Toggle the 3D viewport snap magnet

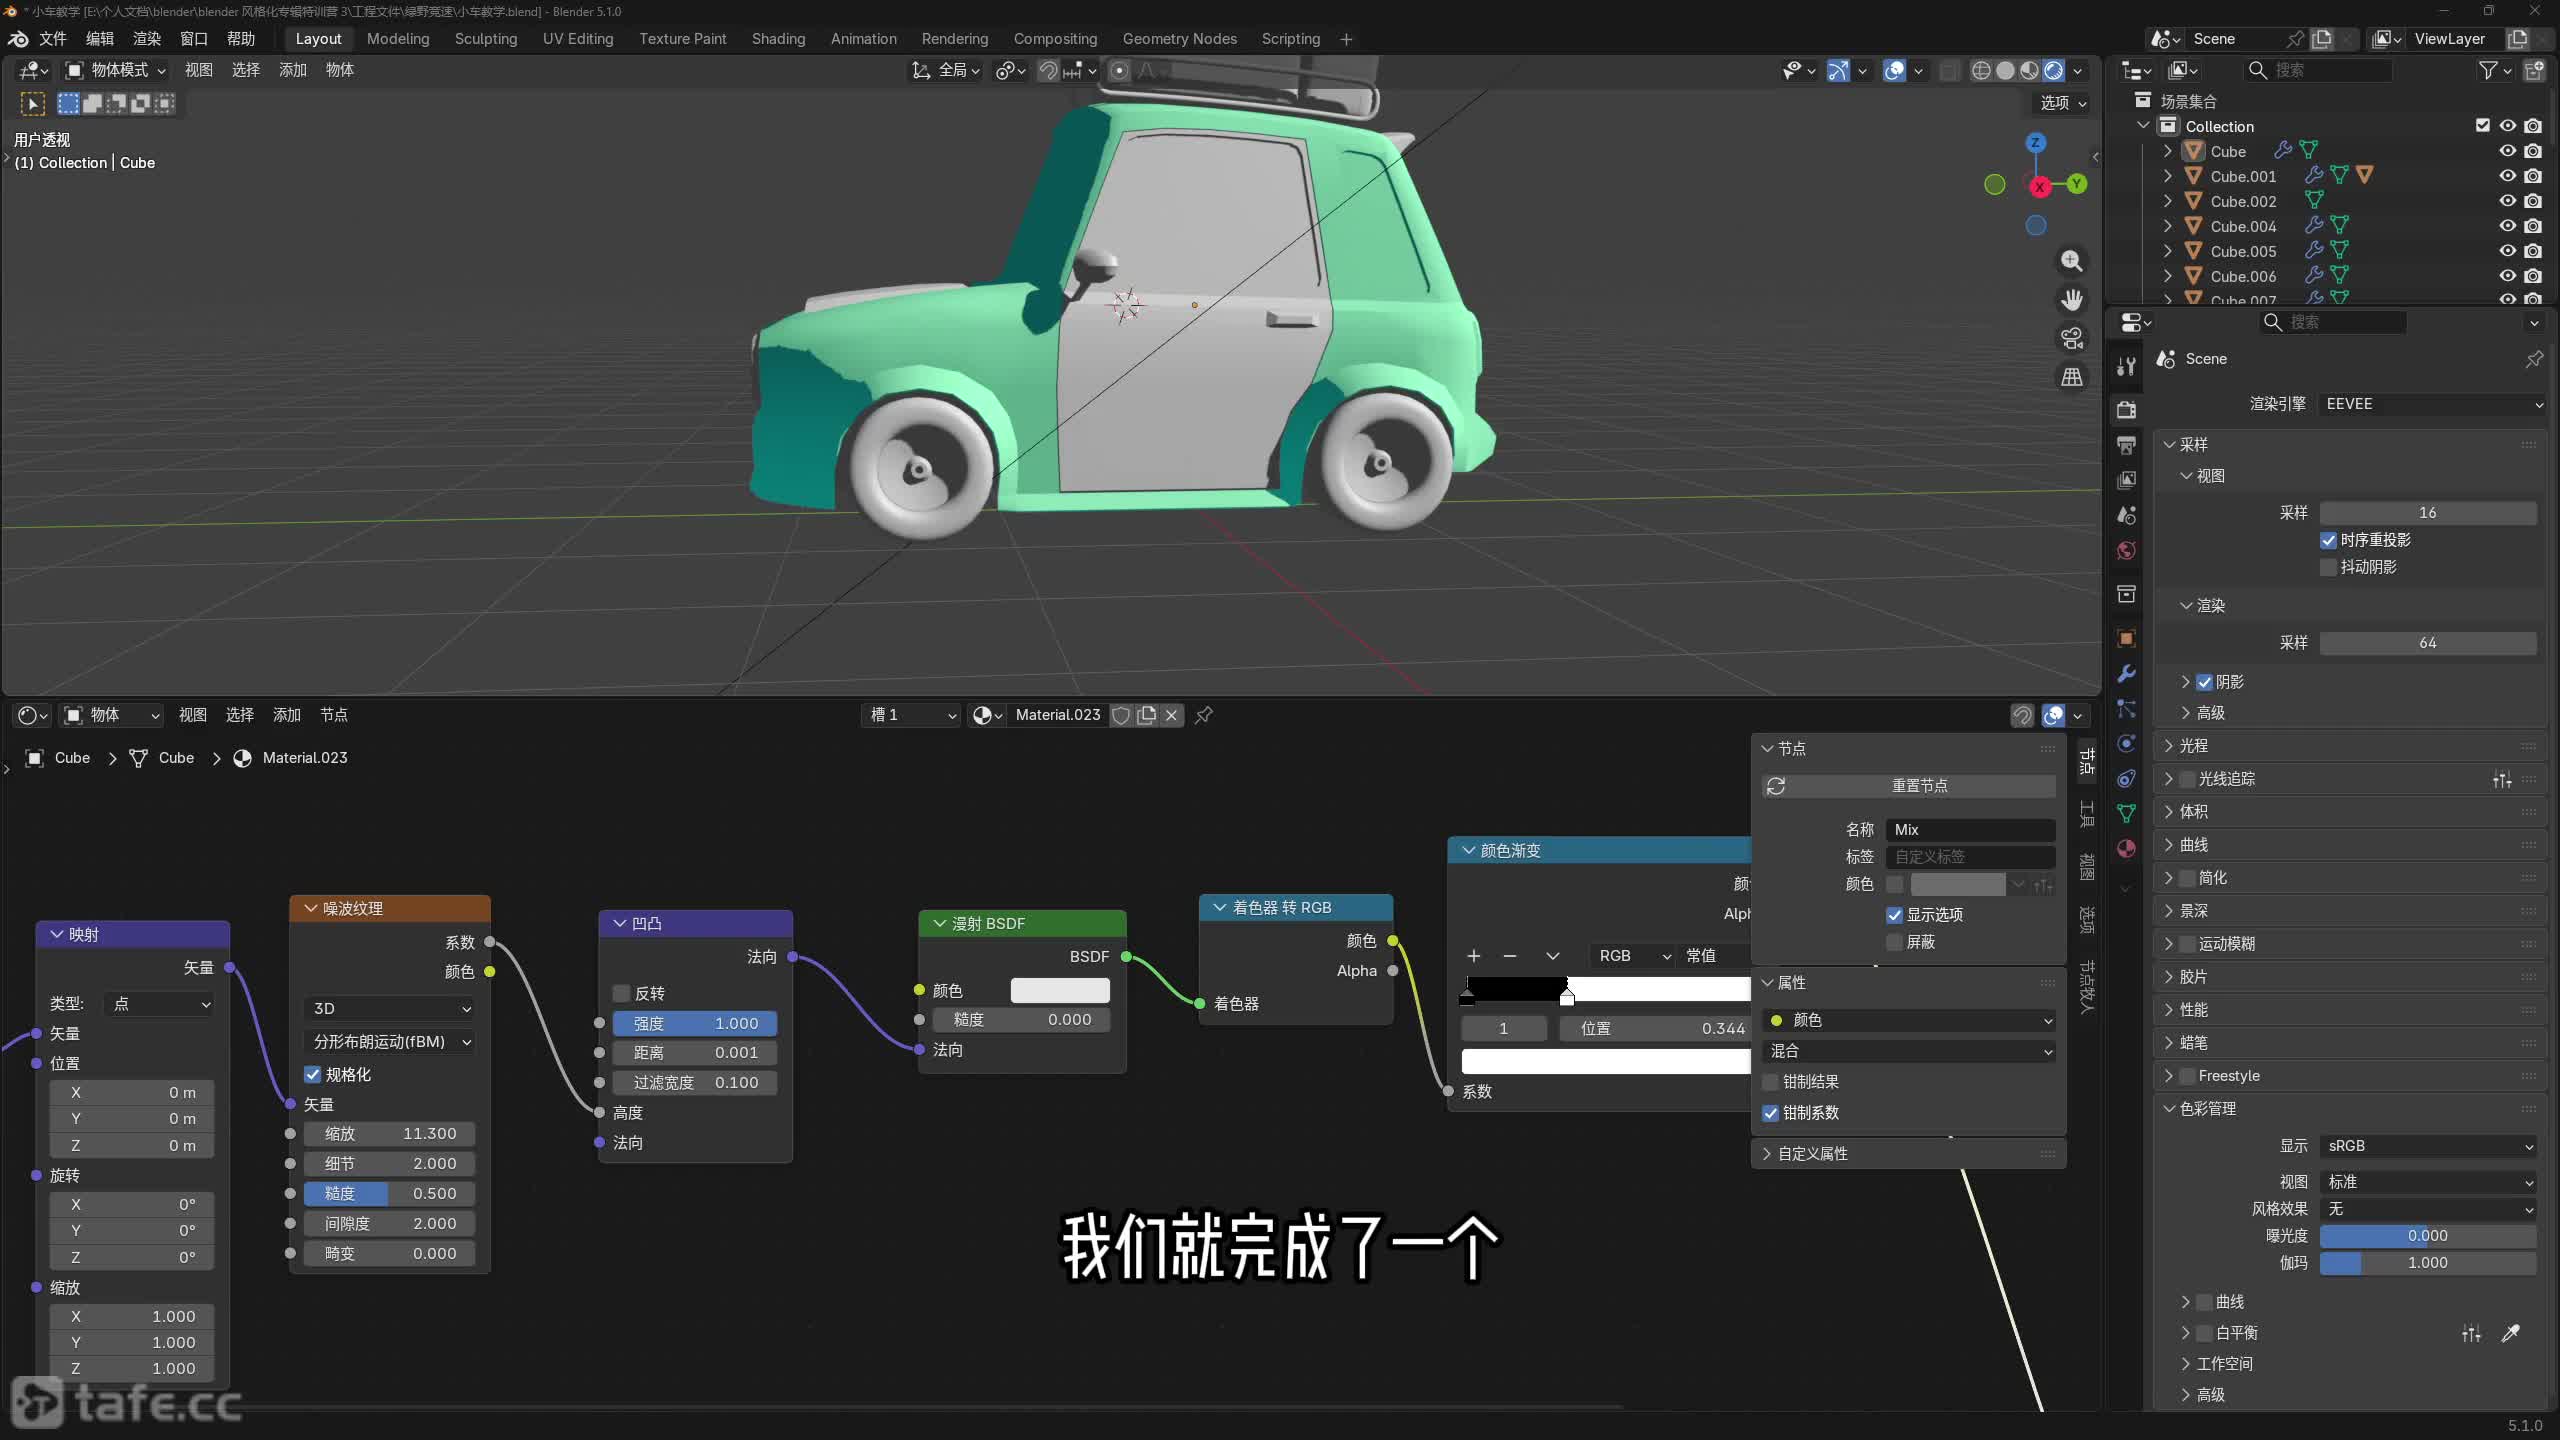tap(1048, 70)
